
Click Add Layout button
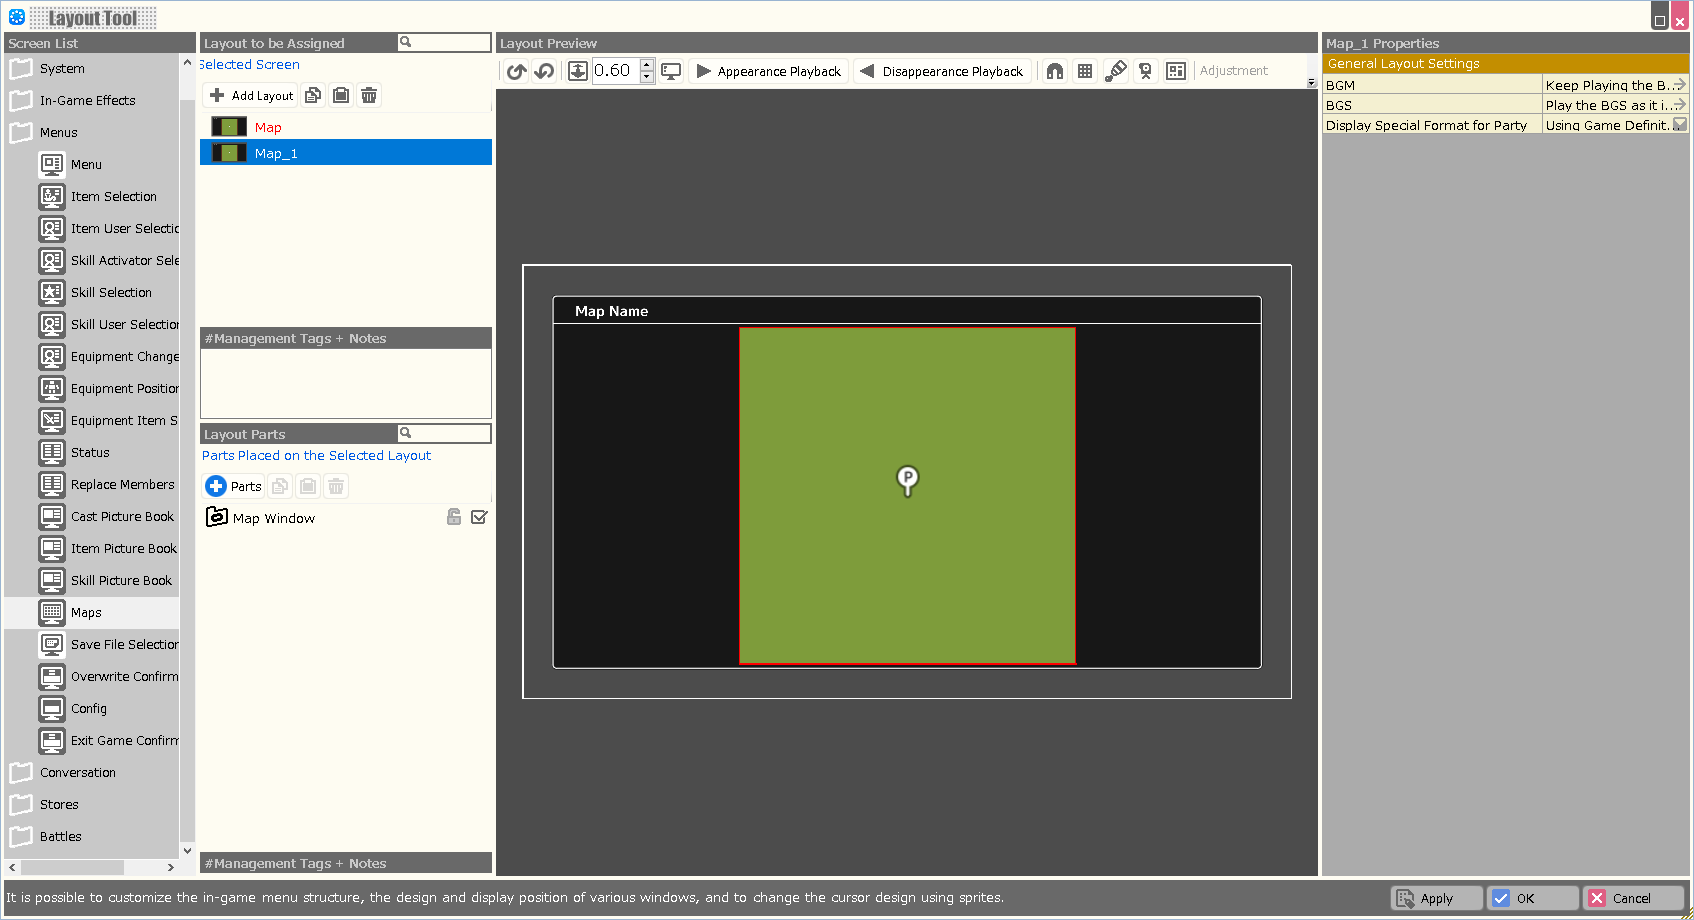[252, 95]
